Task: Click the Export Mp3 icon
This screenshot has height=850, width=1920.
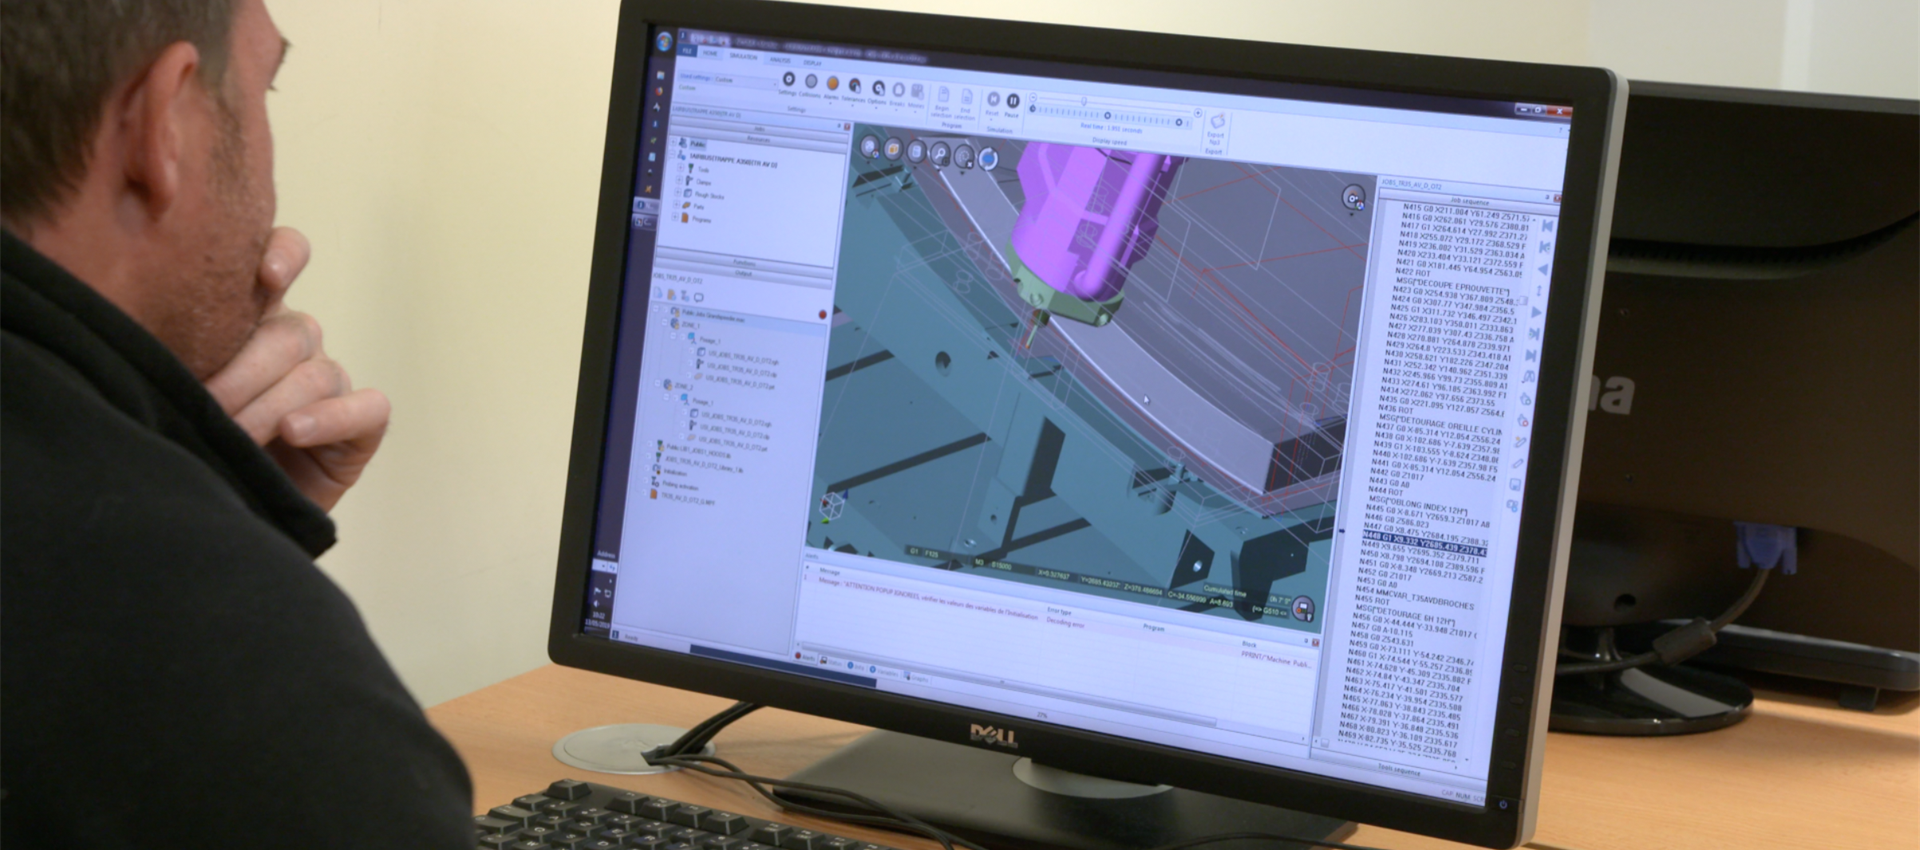Action: pos(1217,122)
